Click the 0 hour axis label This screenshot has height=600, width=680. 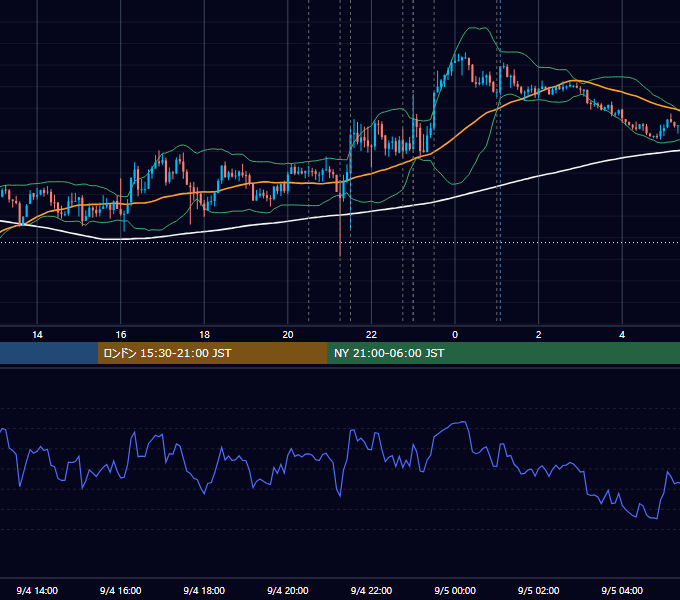[455, 335]
